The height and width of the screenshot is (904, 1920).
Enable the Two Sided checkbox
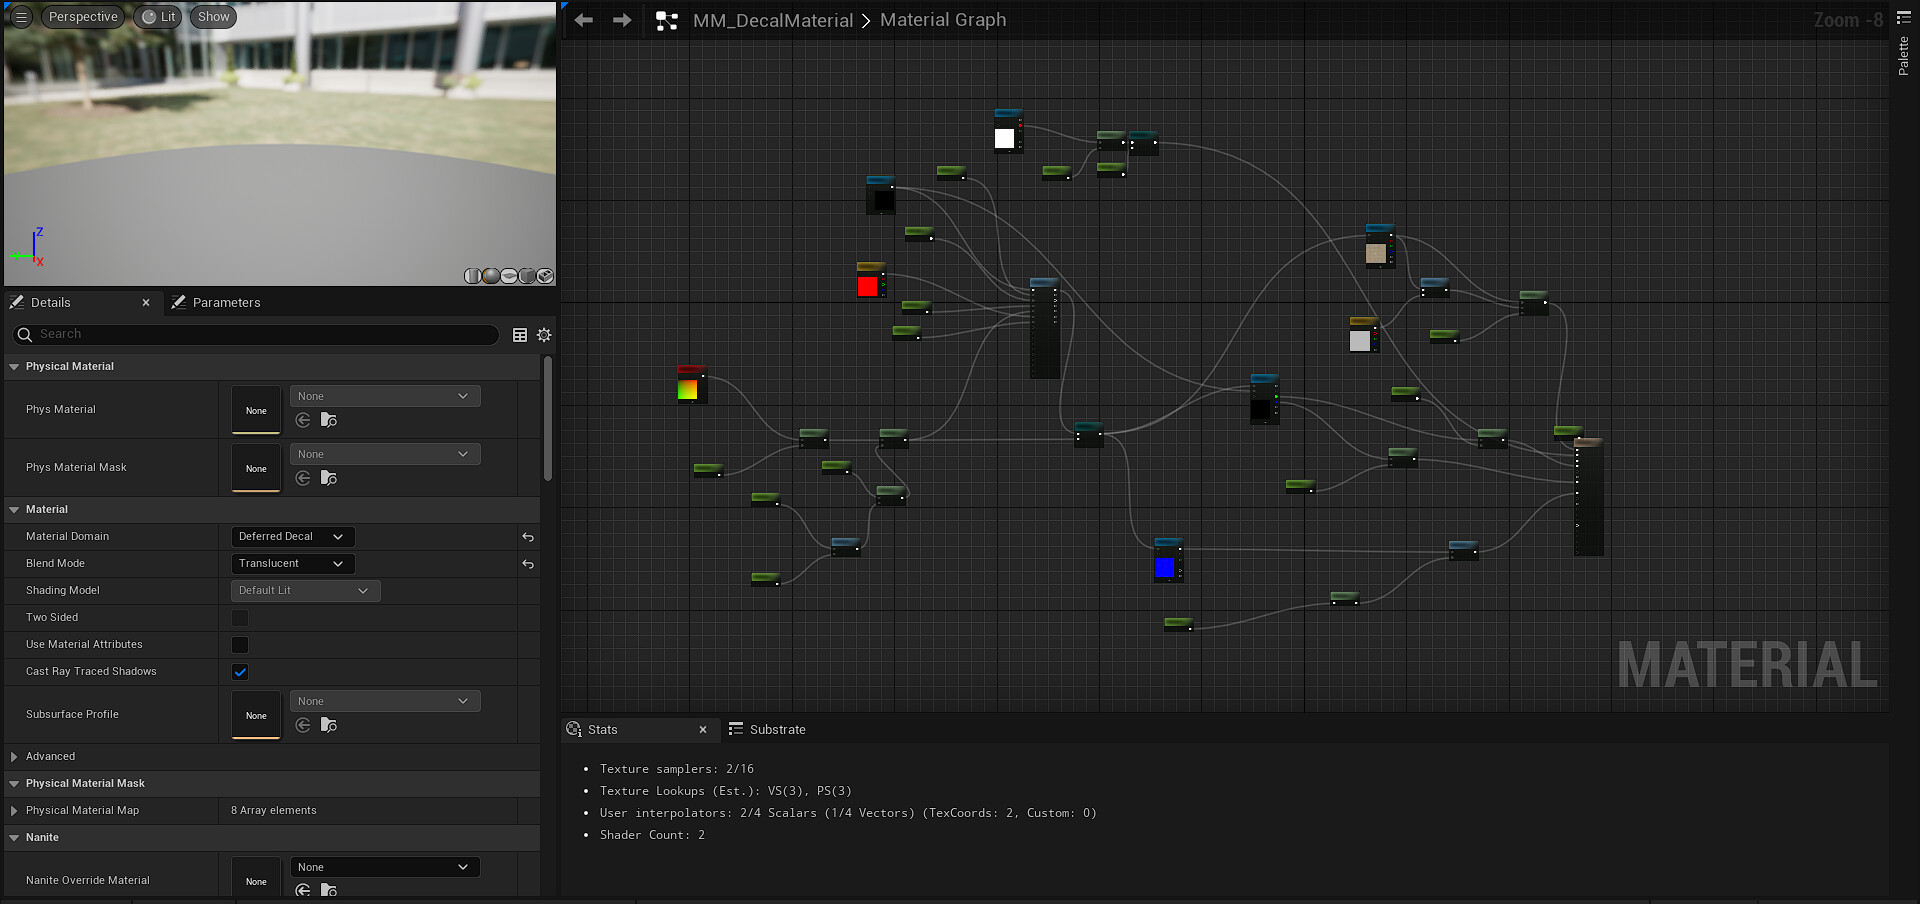[240, 618]
